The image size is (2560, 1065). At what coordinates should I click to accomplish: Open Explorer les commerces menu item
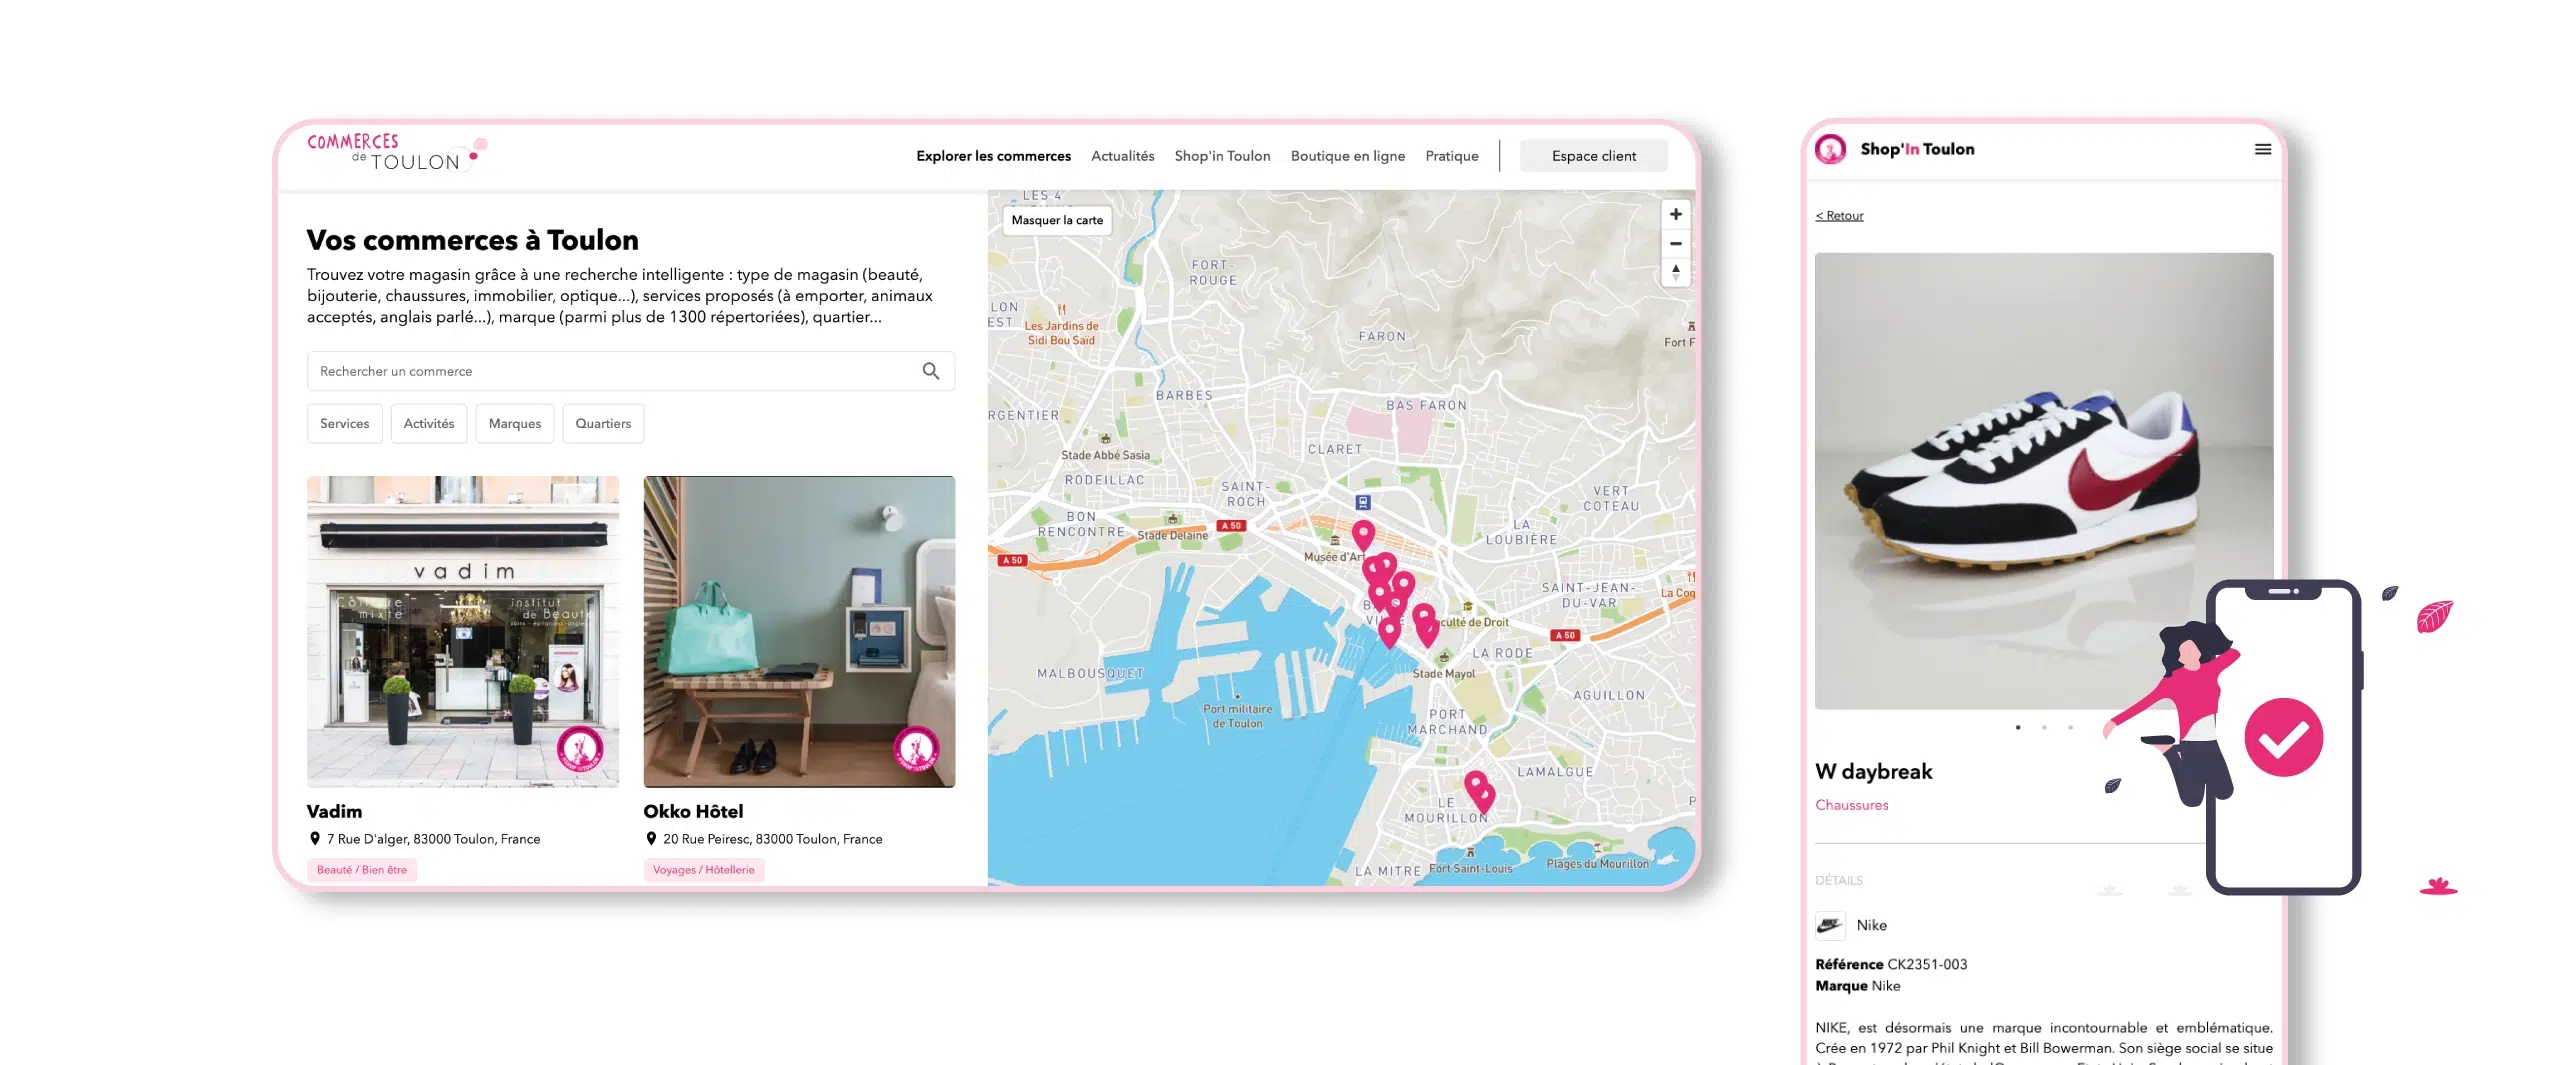click(993, 156)
